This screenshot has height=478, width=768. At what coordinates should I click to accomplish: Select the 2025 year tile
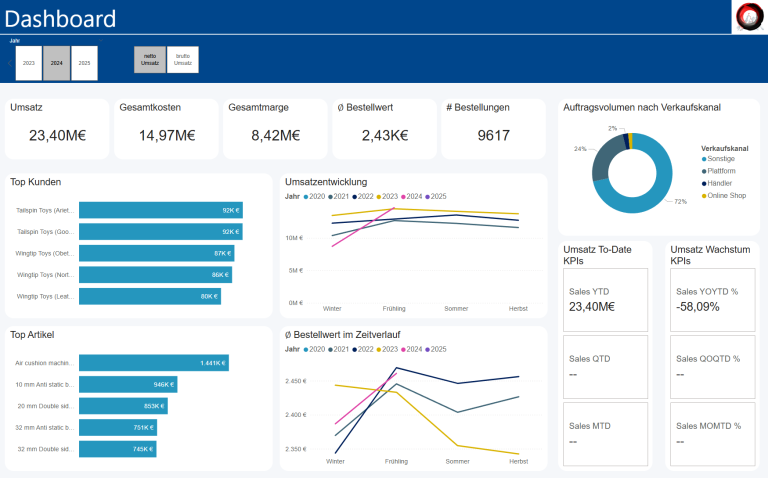[84, 62]
